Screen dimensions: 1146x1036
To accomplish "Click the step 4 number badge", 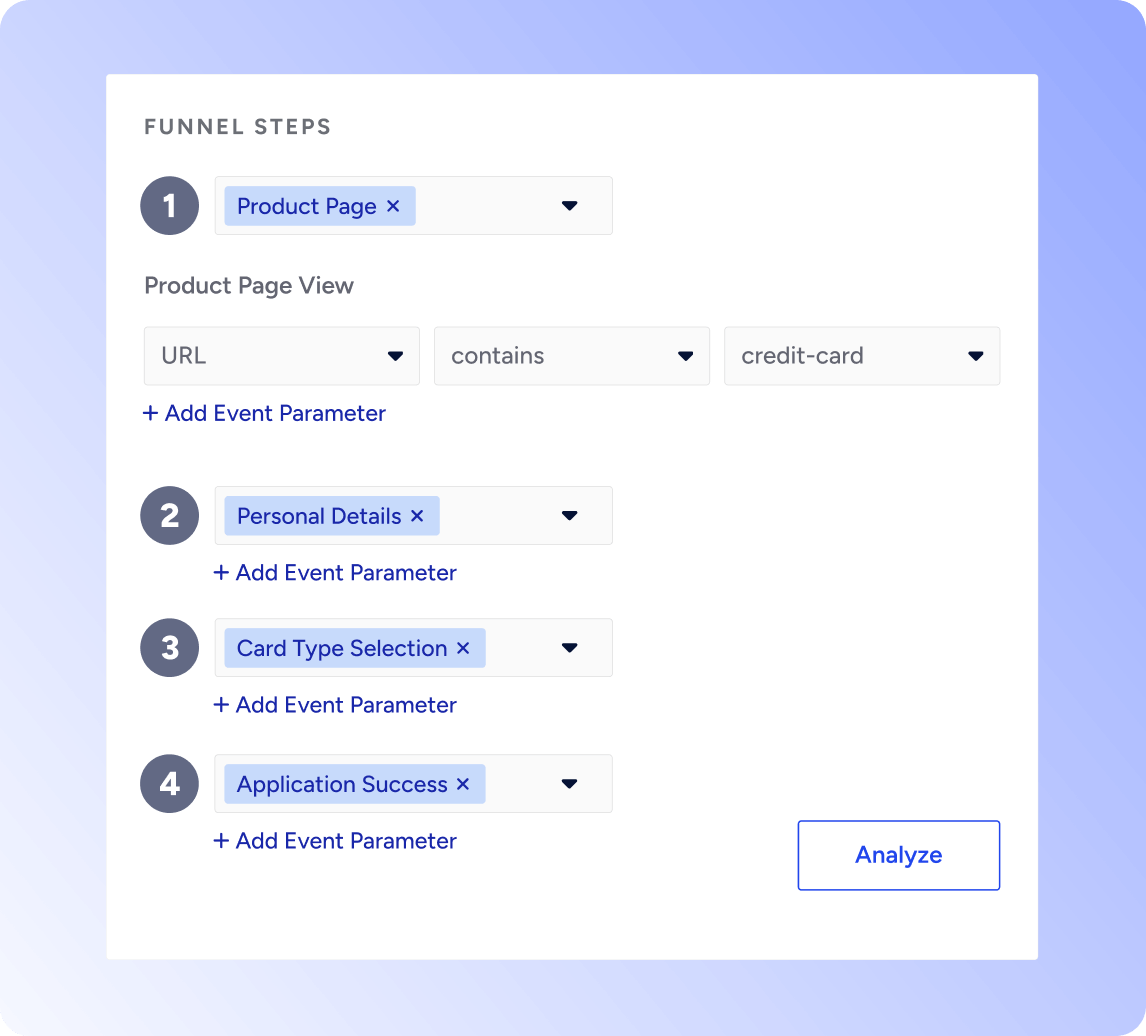I will pyautogui.click(x=170, y=784).
